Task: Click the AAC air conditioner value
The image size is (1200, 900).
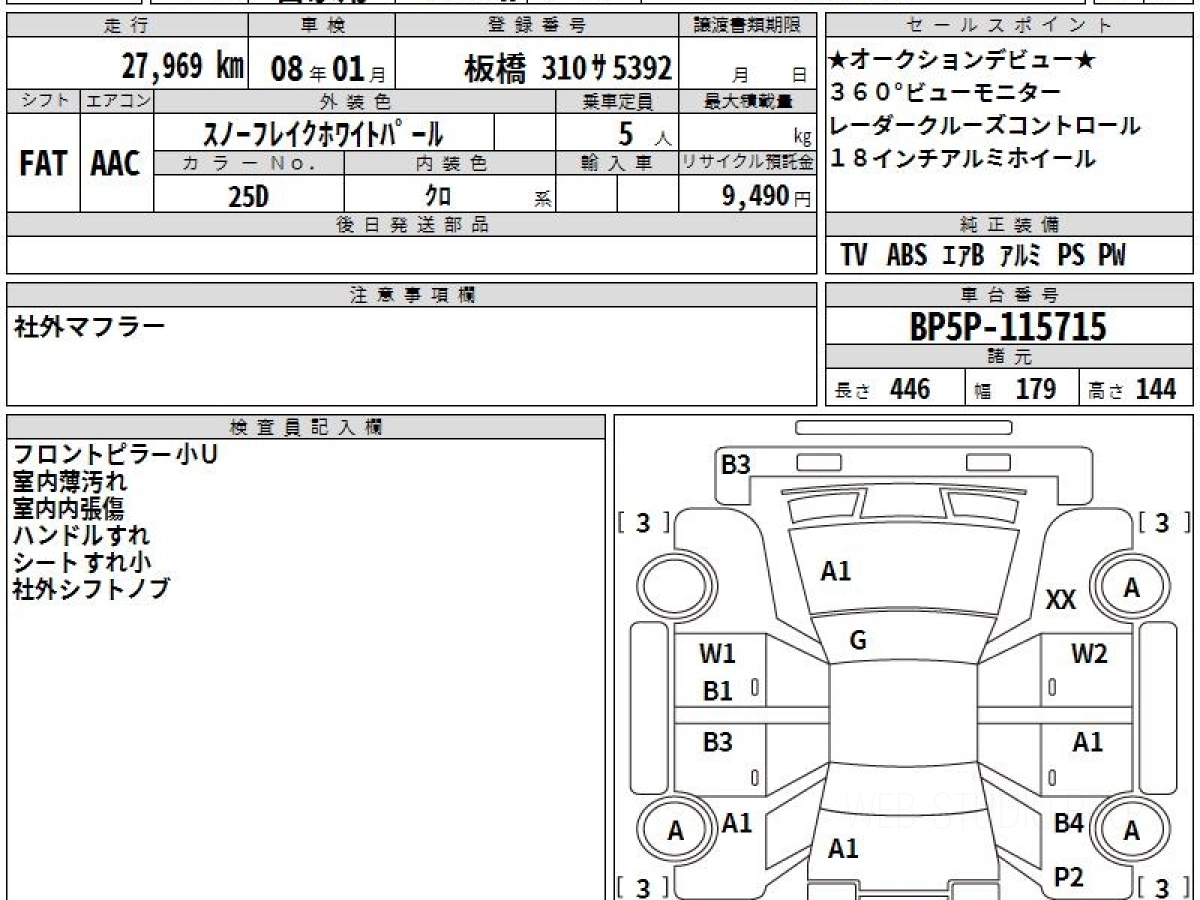Action: (116, 165)
